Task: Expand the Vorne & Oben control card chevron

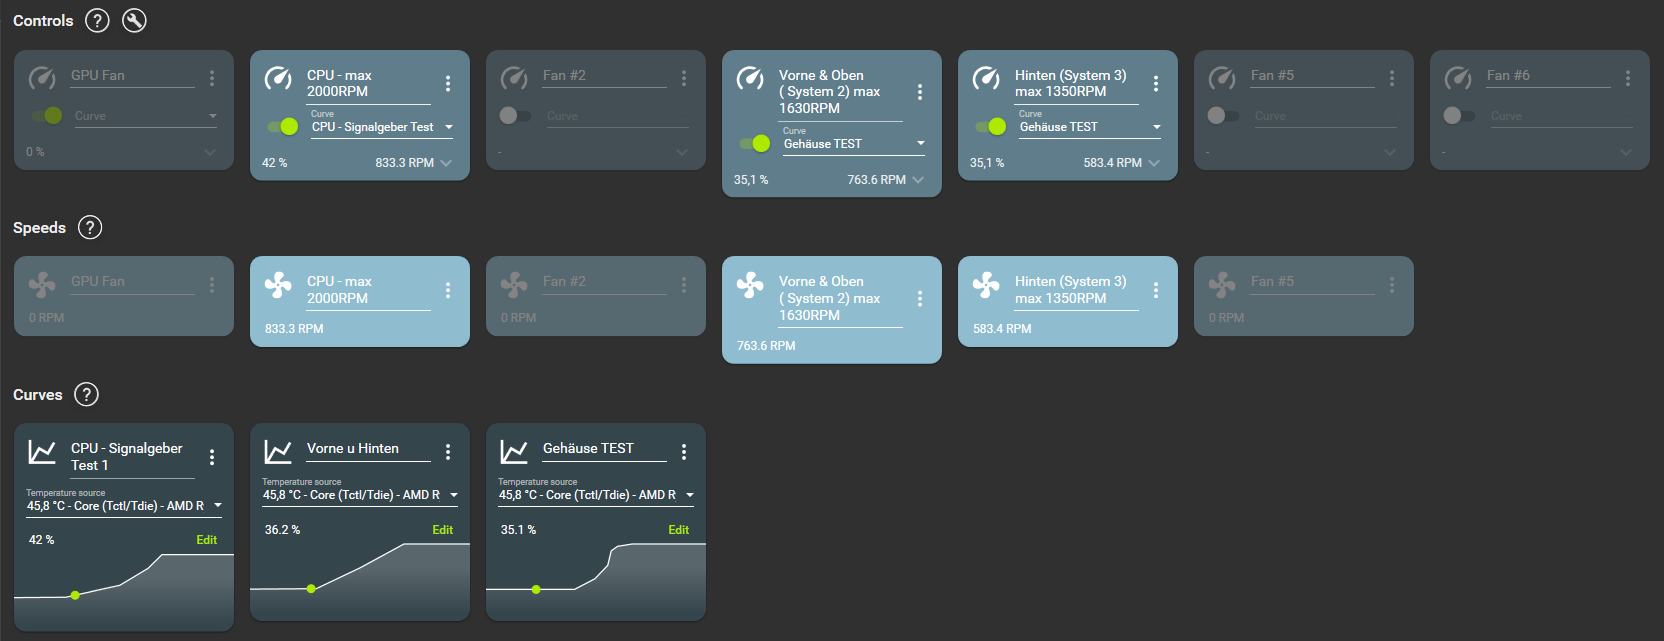Action: pos(918,180)
